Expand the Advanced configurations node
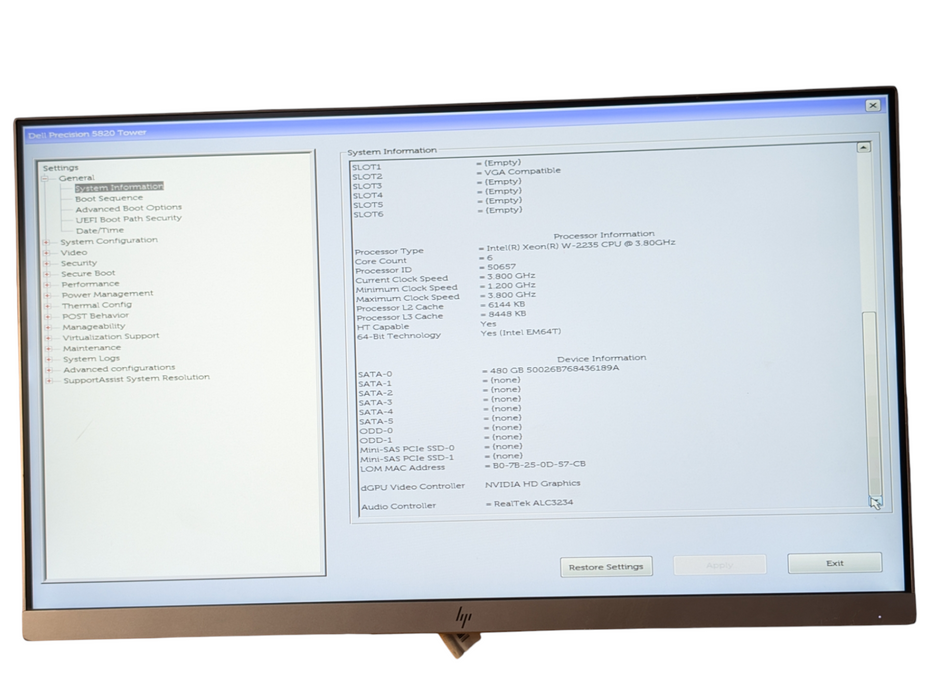The image size is (930, 700). [50, 370]
